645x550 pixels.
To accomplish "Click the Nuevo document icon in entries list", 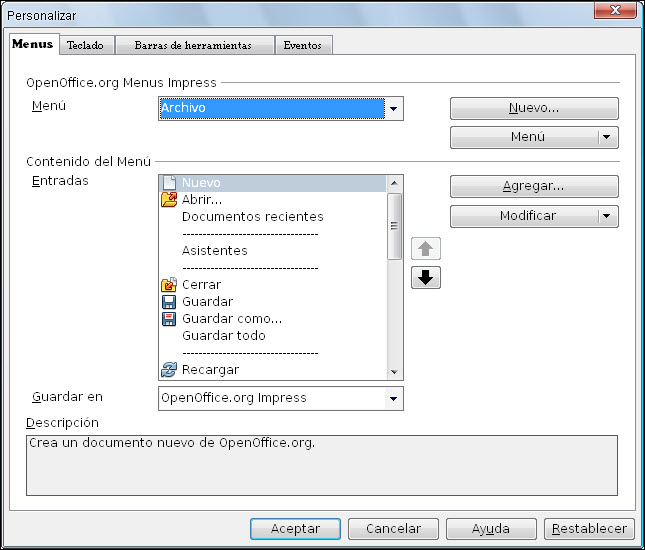I will 169,183.
